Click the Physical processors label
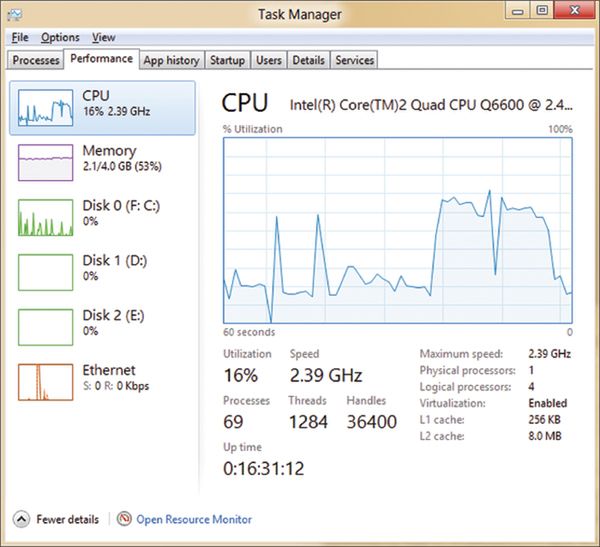The height and width of the screenshot is (547, 600). click(468, 370)
